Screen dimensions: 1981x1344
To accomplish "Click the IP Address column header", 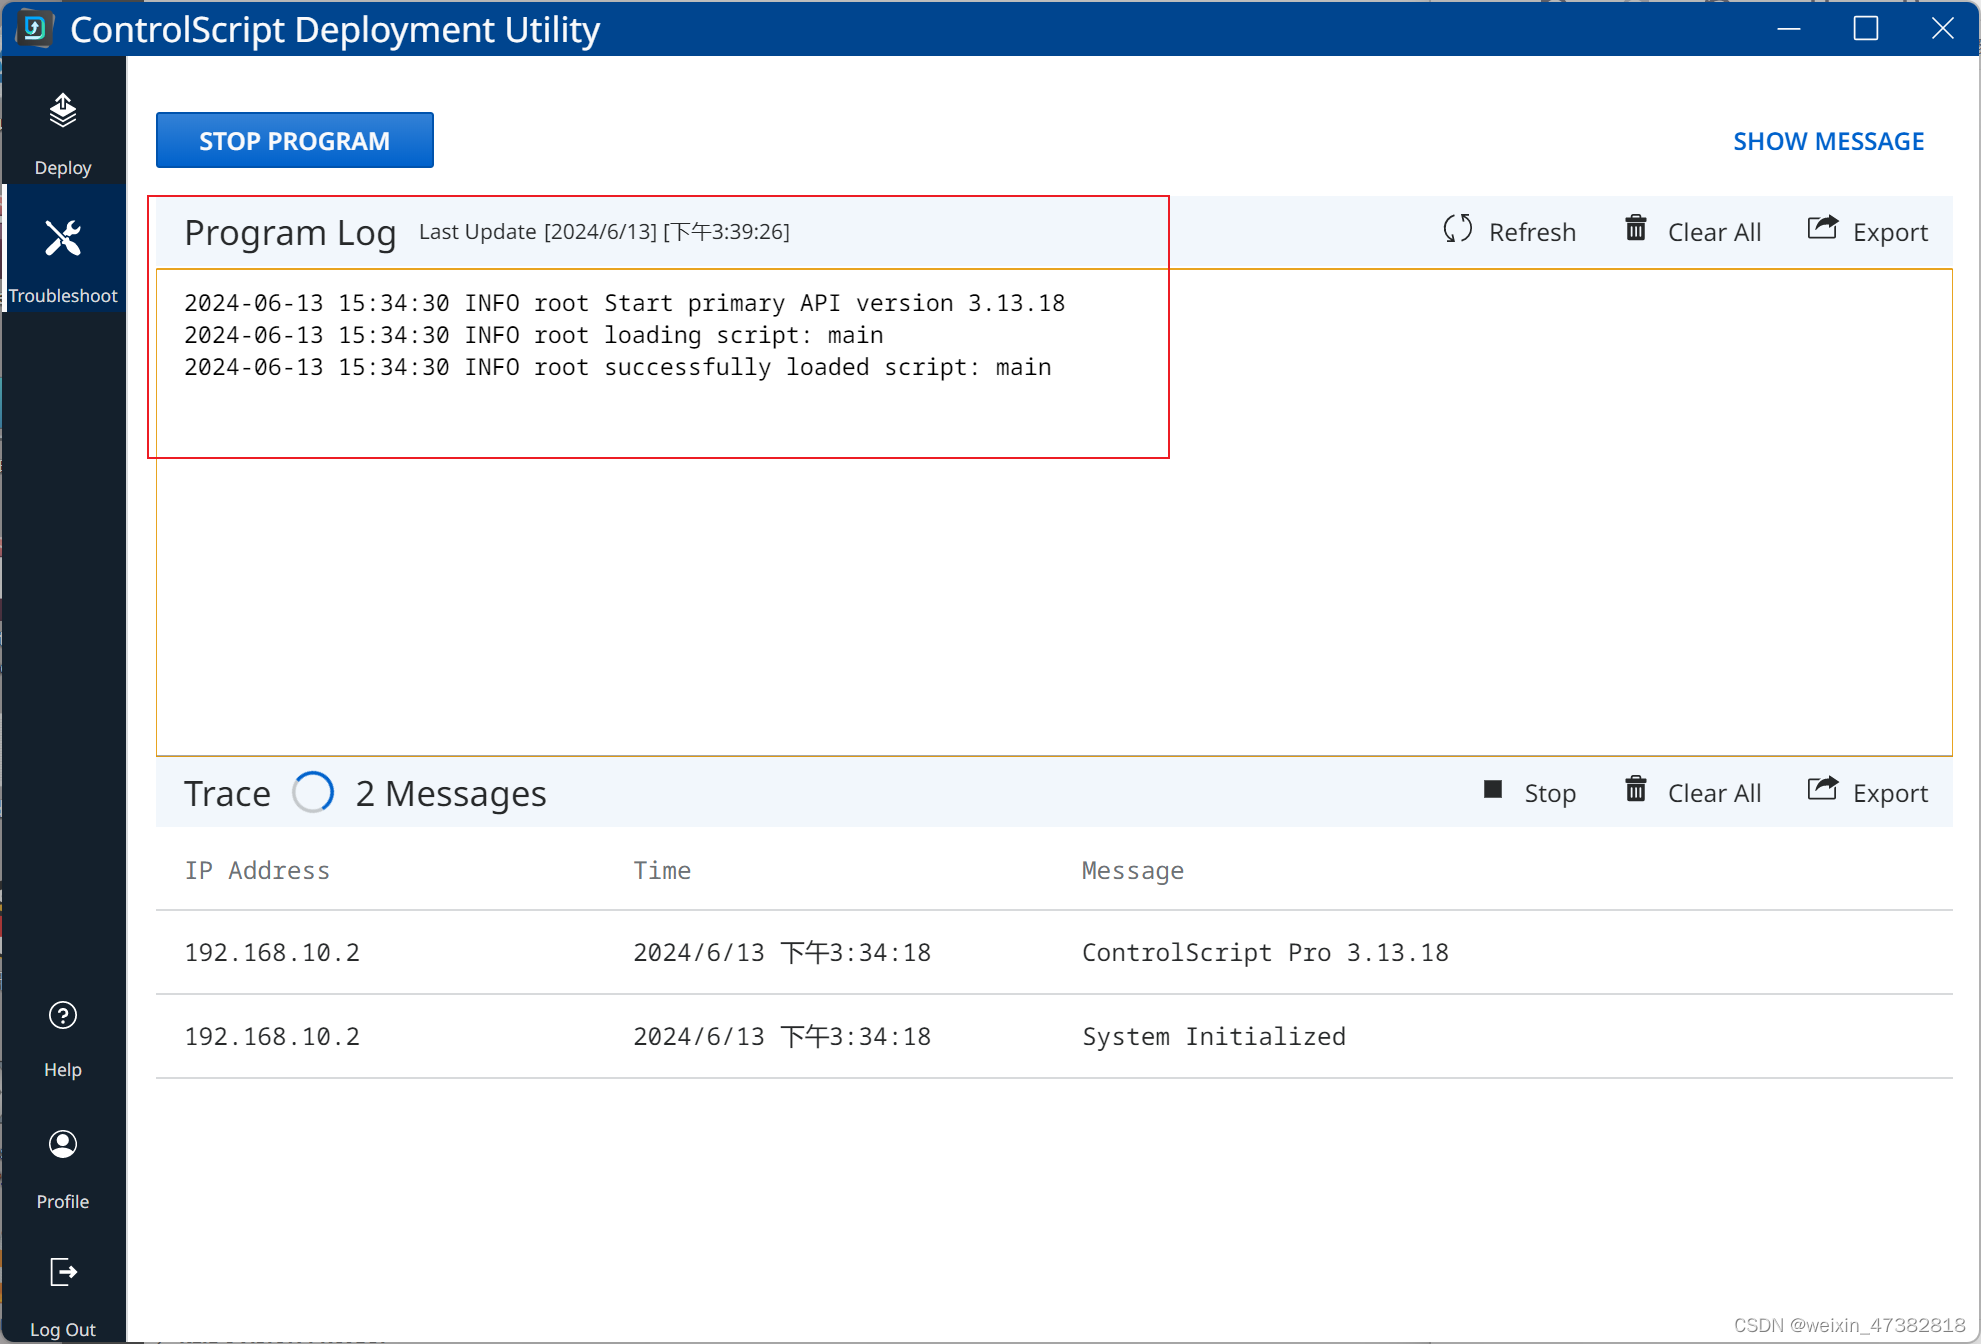I will pyautogui.click(x=257, y=870).
